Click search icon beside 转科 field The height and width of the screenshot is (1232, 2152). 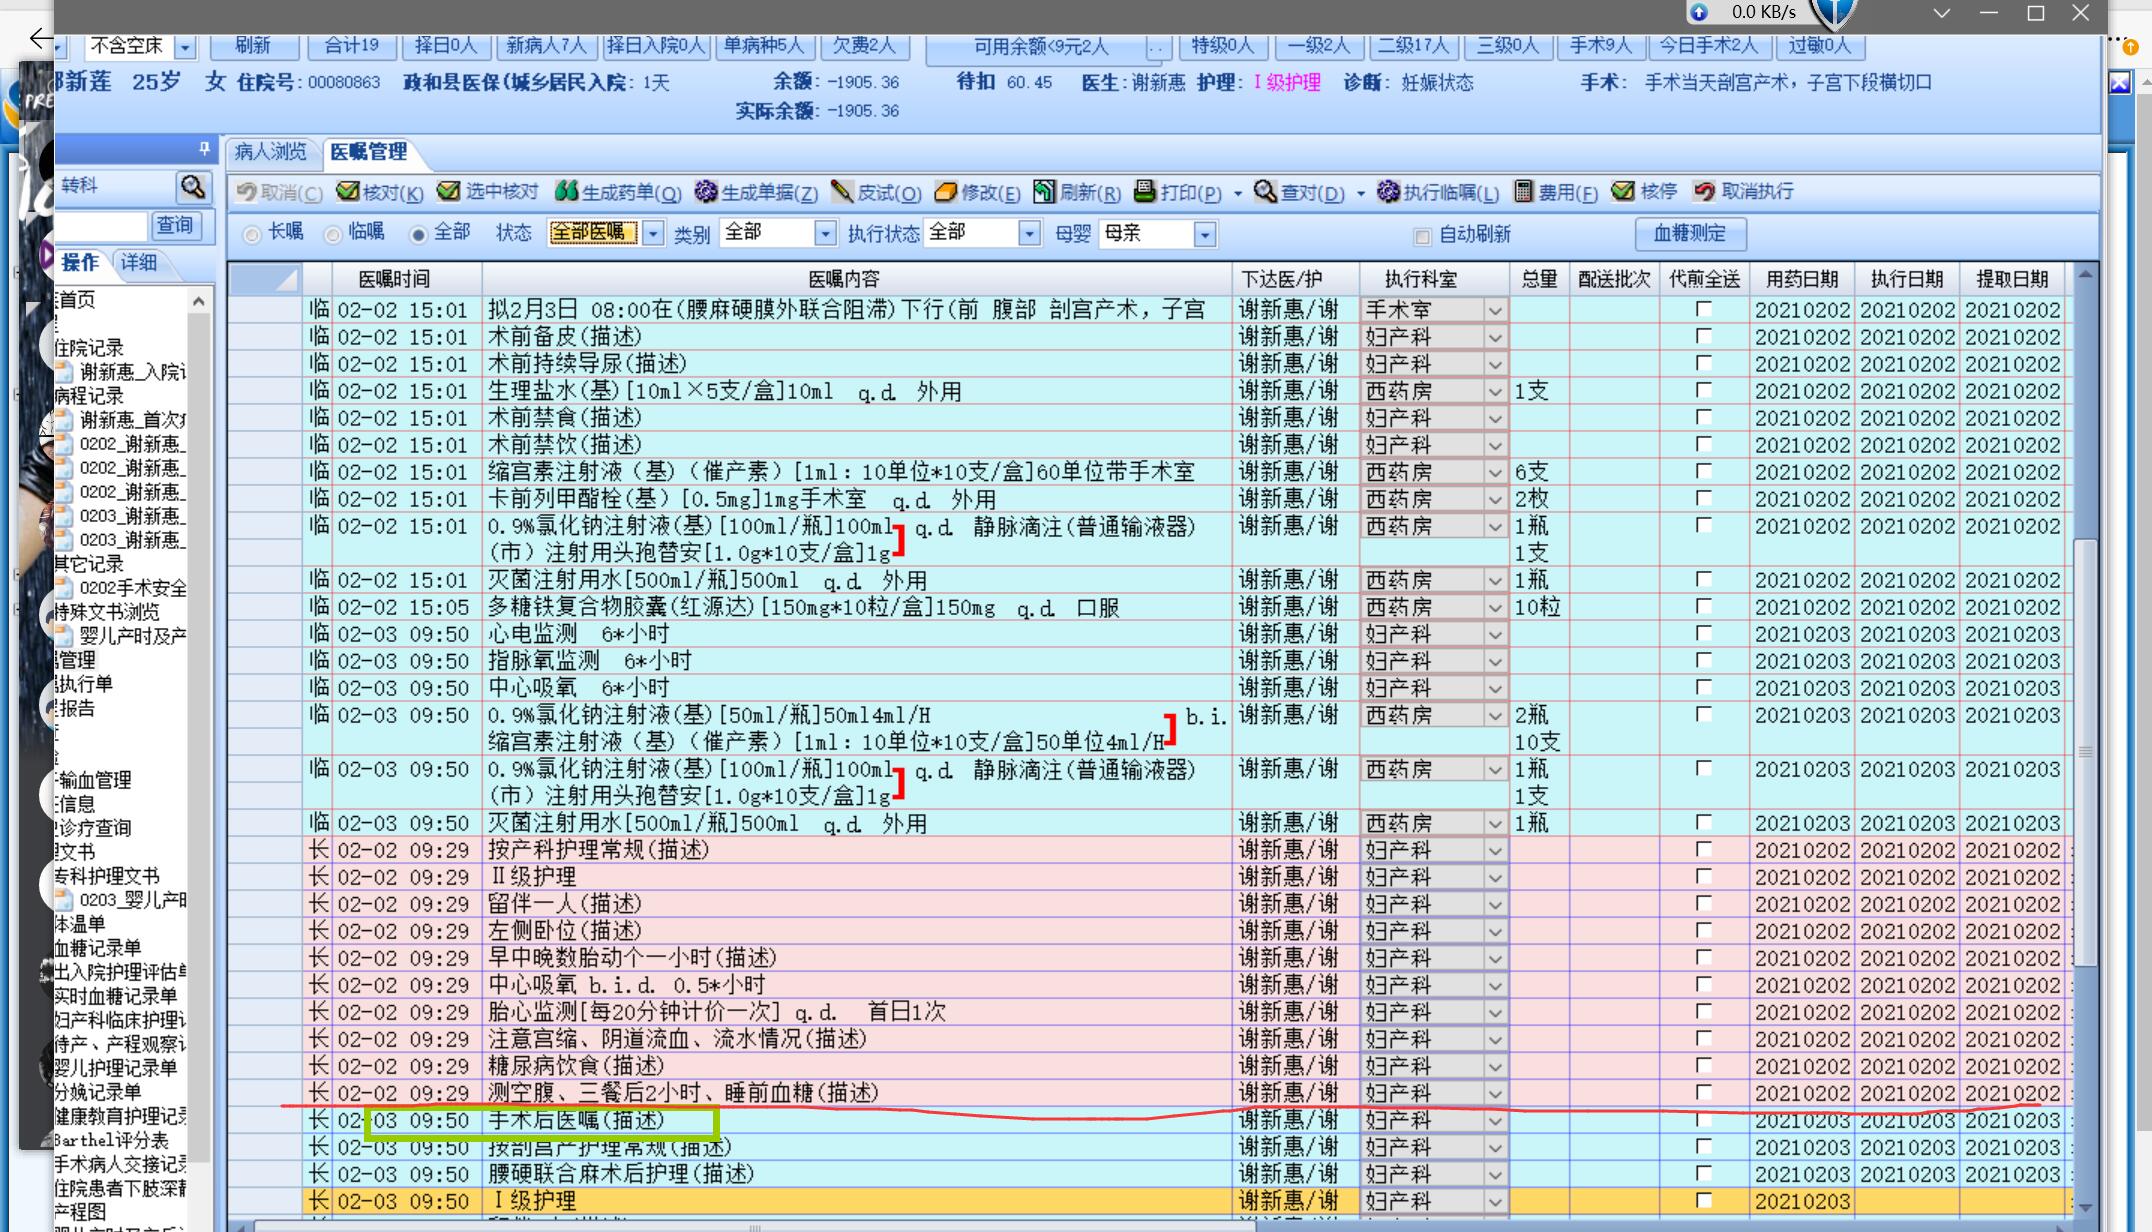point(192,186)
